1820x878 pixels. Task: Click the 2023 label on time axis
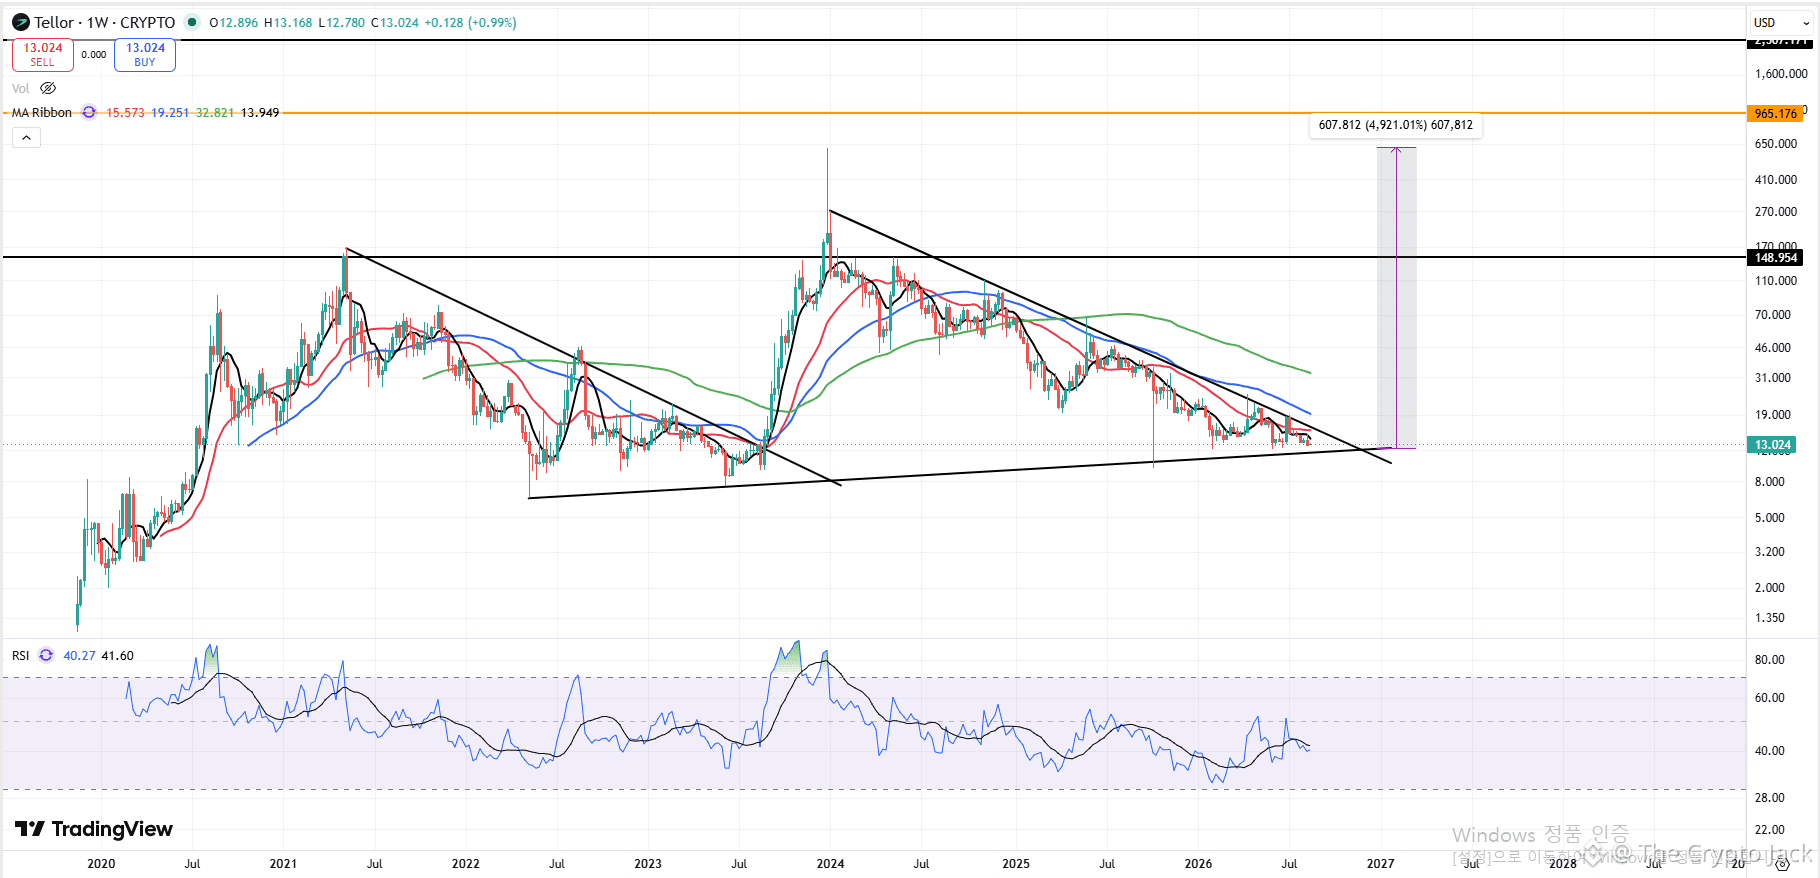648,863
